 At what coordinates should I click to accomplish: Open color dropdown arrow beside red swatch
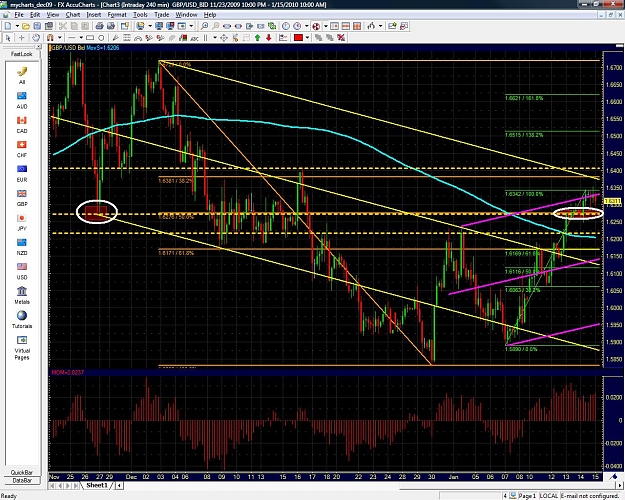[307, 38]
